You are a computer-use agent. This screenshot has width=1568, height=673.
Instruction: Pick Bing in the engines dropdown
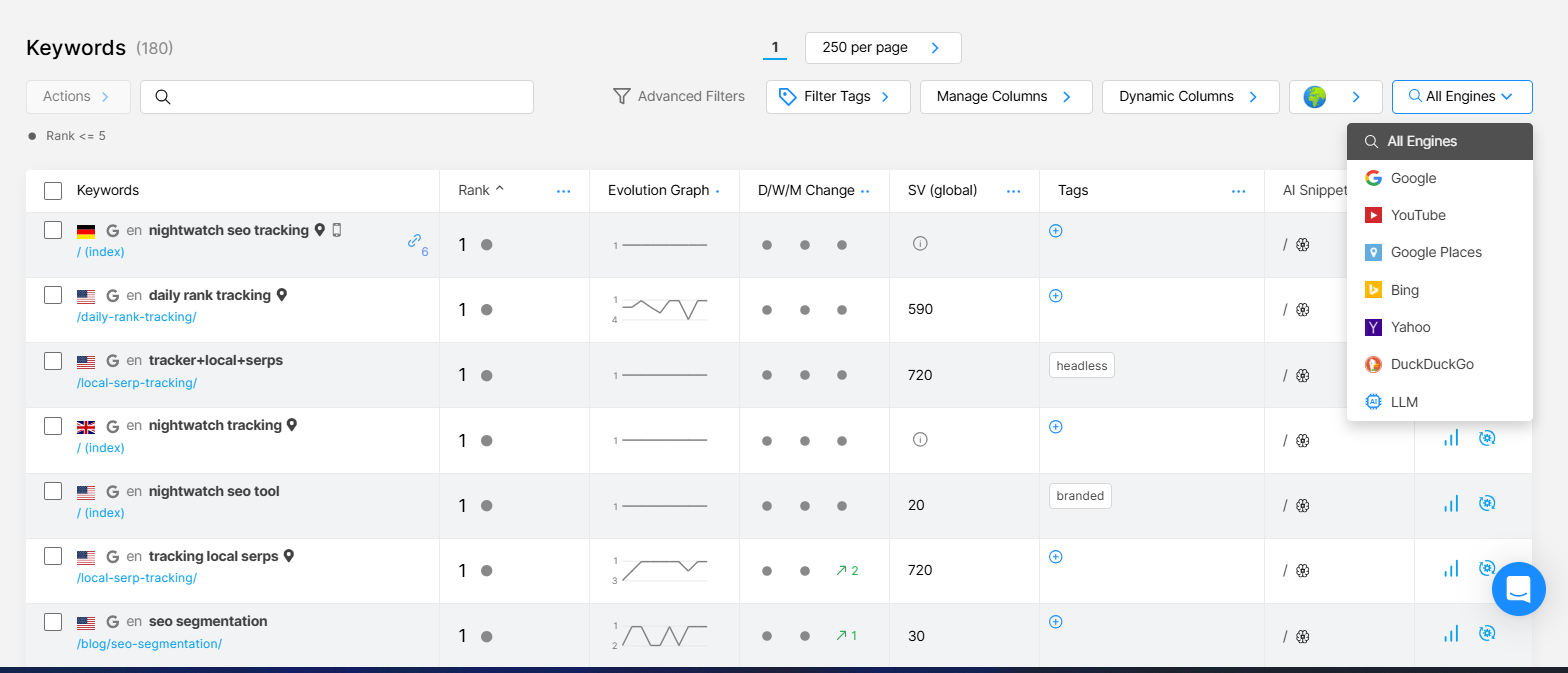(1439, 290)
